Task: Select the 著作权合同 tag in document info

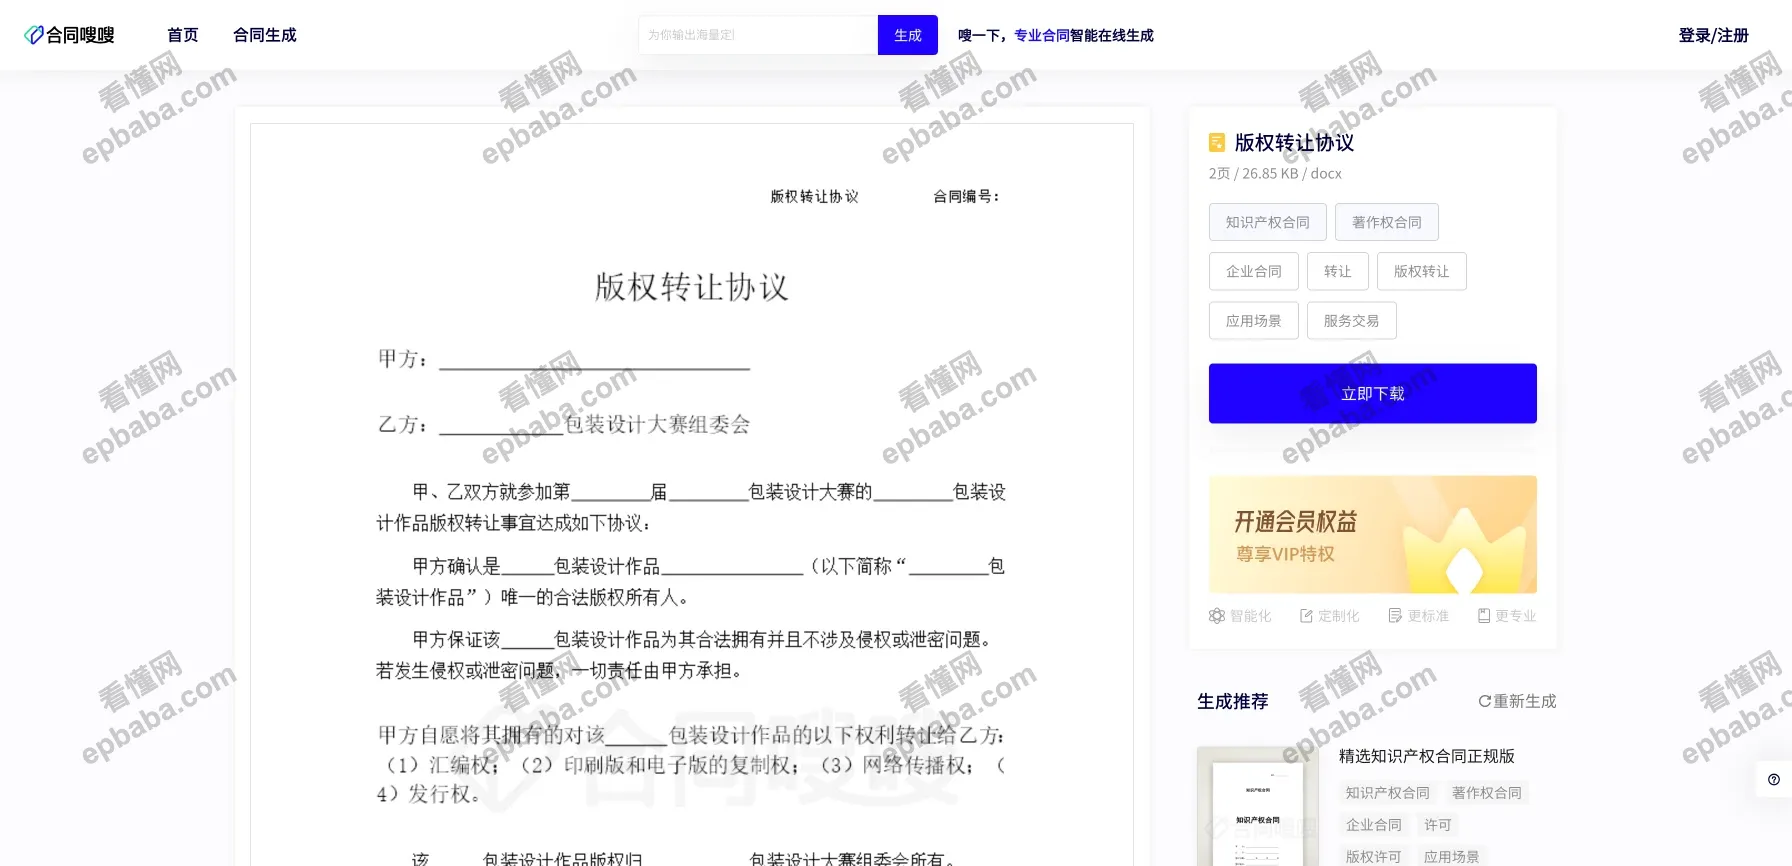Action: click(1387, 222)
